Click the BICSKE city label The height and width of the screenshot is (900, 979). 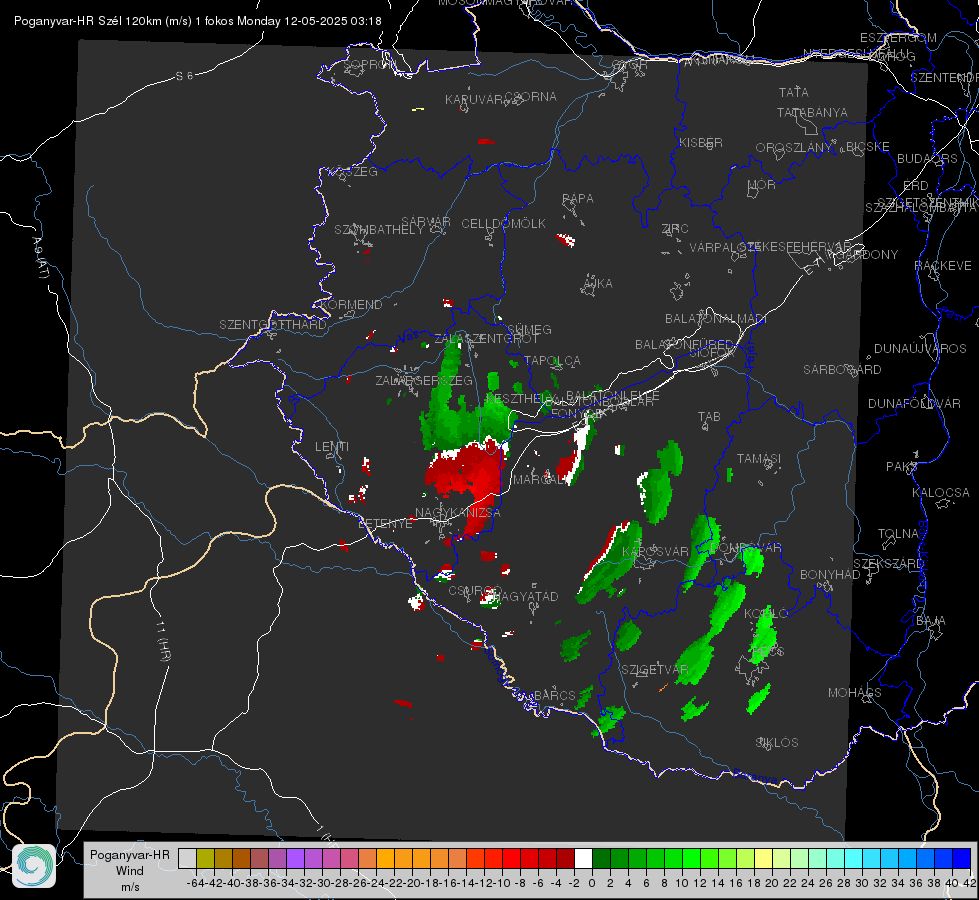pyautogui.click(x=868, y=147)
